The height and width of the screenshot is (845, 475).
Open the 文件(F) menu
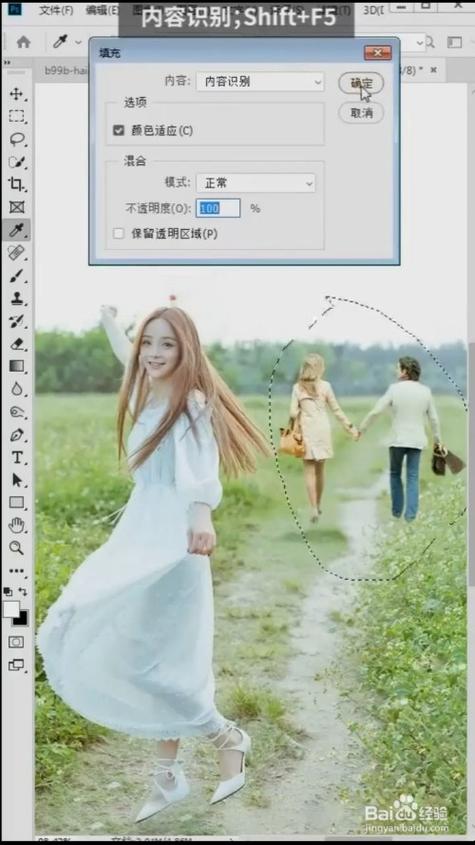tap(56, 10)
